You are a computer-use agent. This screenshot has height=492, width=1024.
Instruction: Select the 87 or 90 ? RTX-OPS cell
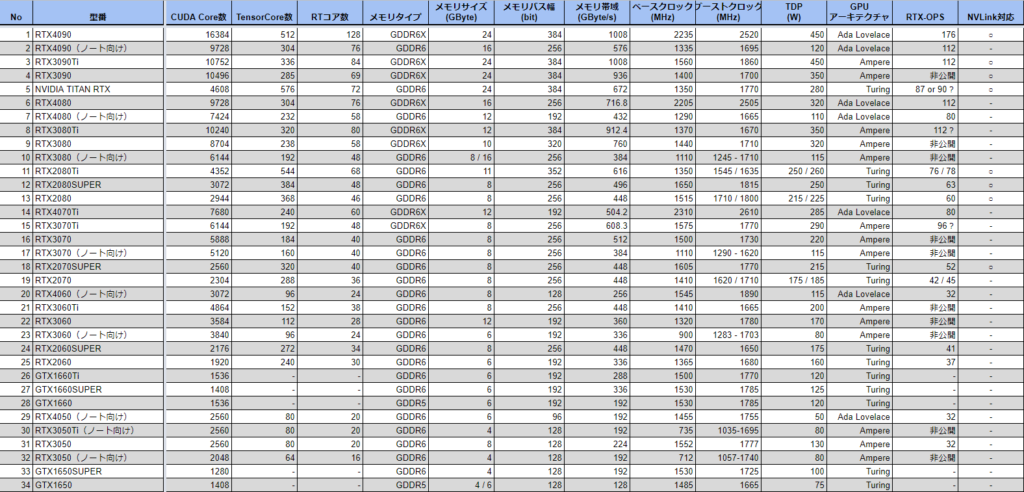925,90
